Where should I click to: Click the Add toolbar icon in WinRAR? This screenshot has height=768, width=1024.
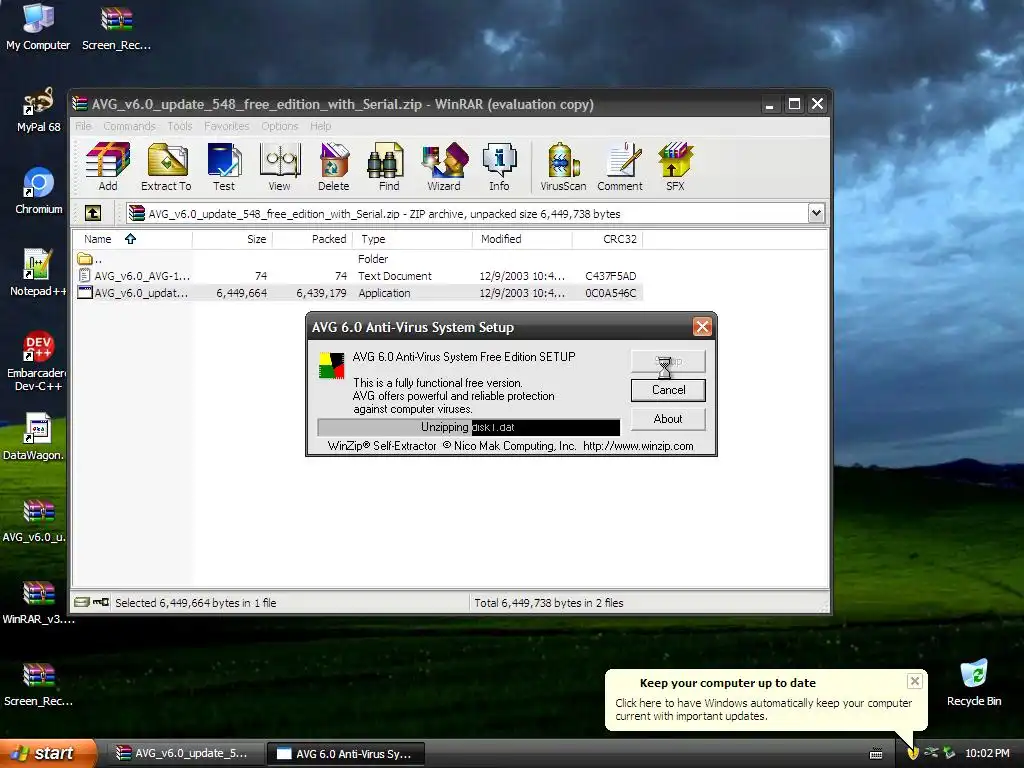[x=108, y=167]
